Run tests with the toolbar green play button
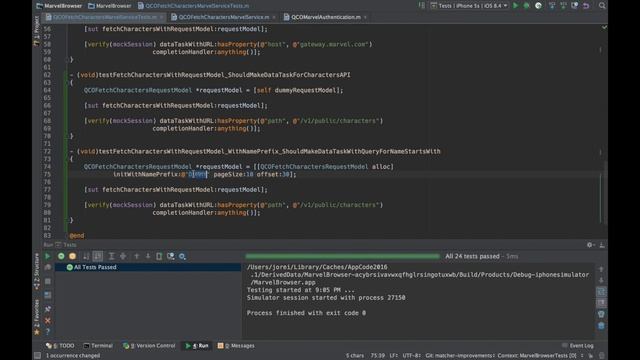This screenshot has height=360, width=640. click(516, 6)
